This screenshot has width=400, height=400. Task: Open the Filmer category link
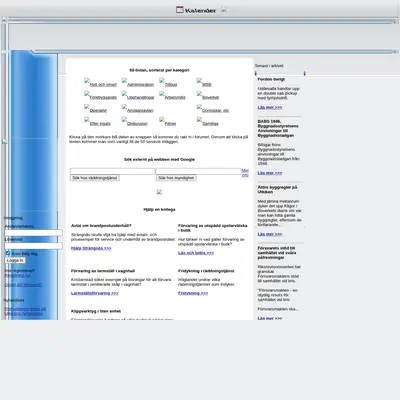point(170,124)
